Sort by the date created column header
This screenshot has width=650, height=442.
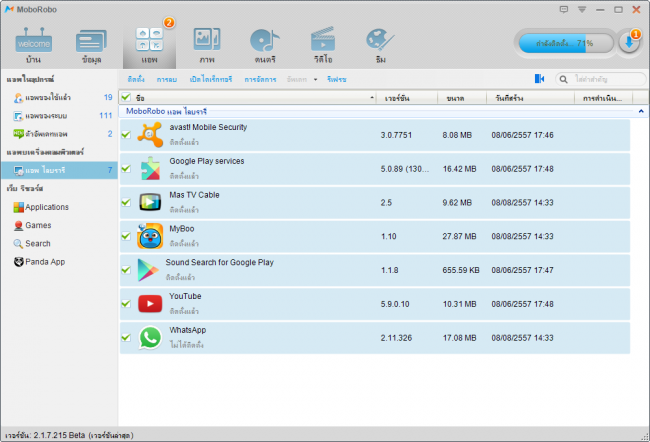pos(531,98)
